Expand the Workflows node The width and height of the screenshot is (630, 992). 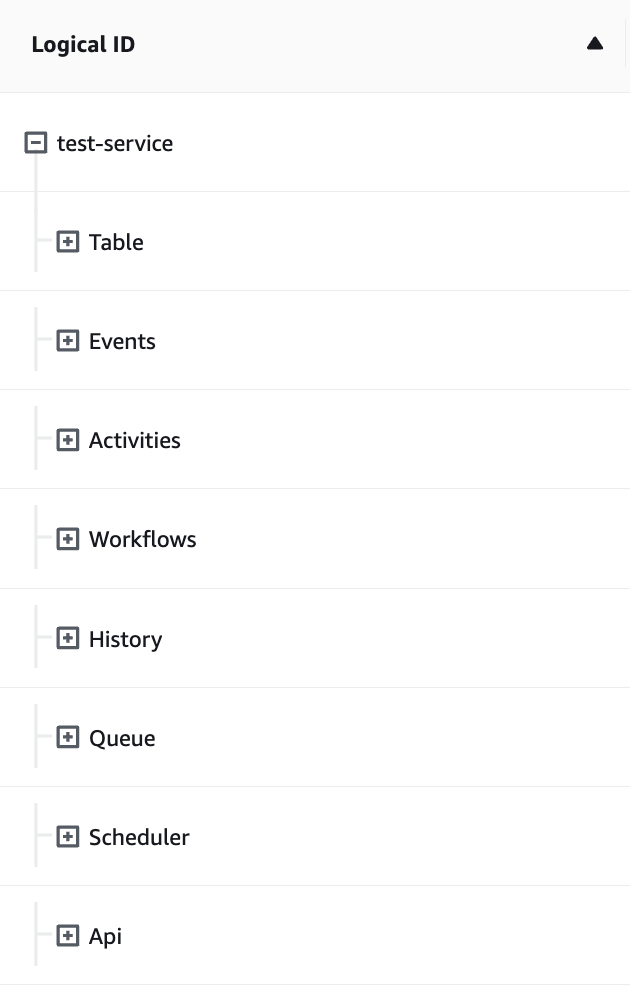(x=67, y=539)
